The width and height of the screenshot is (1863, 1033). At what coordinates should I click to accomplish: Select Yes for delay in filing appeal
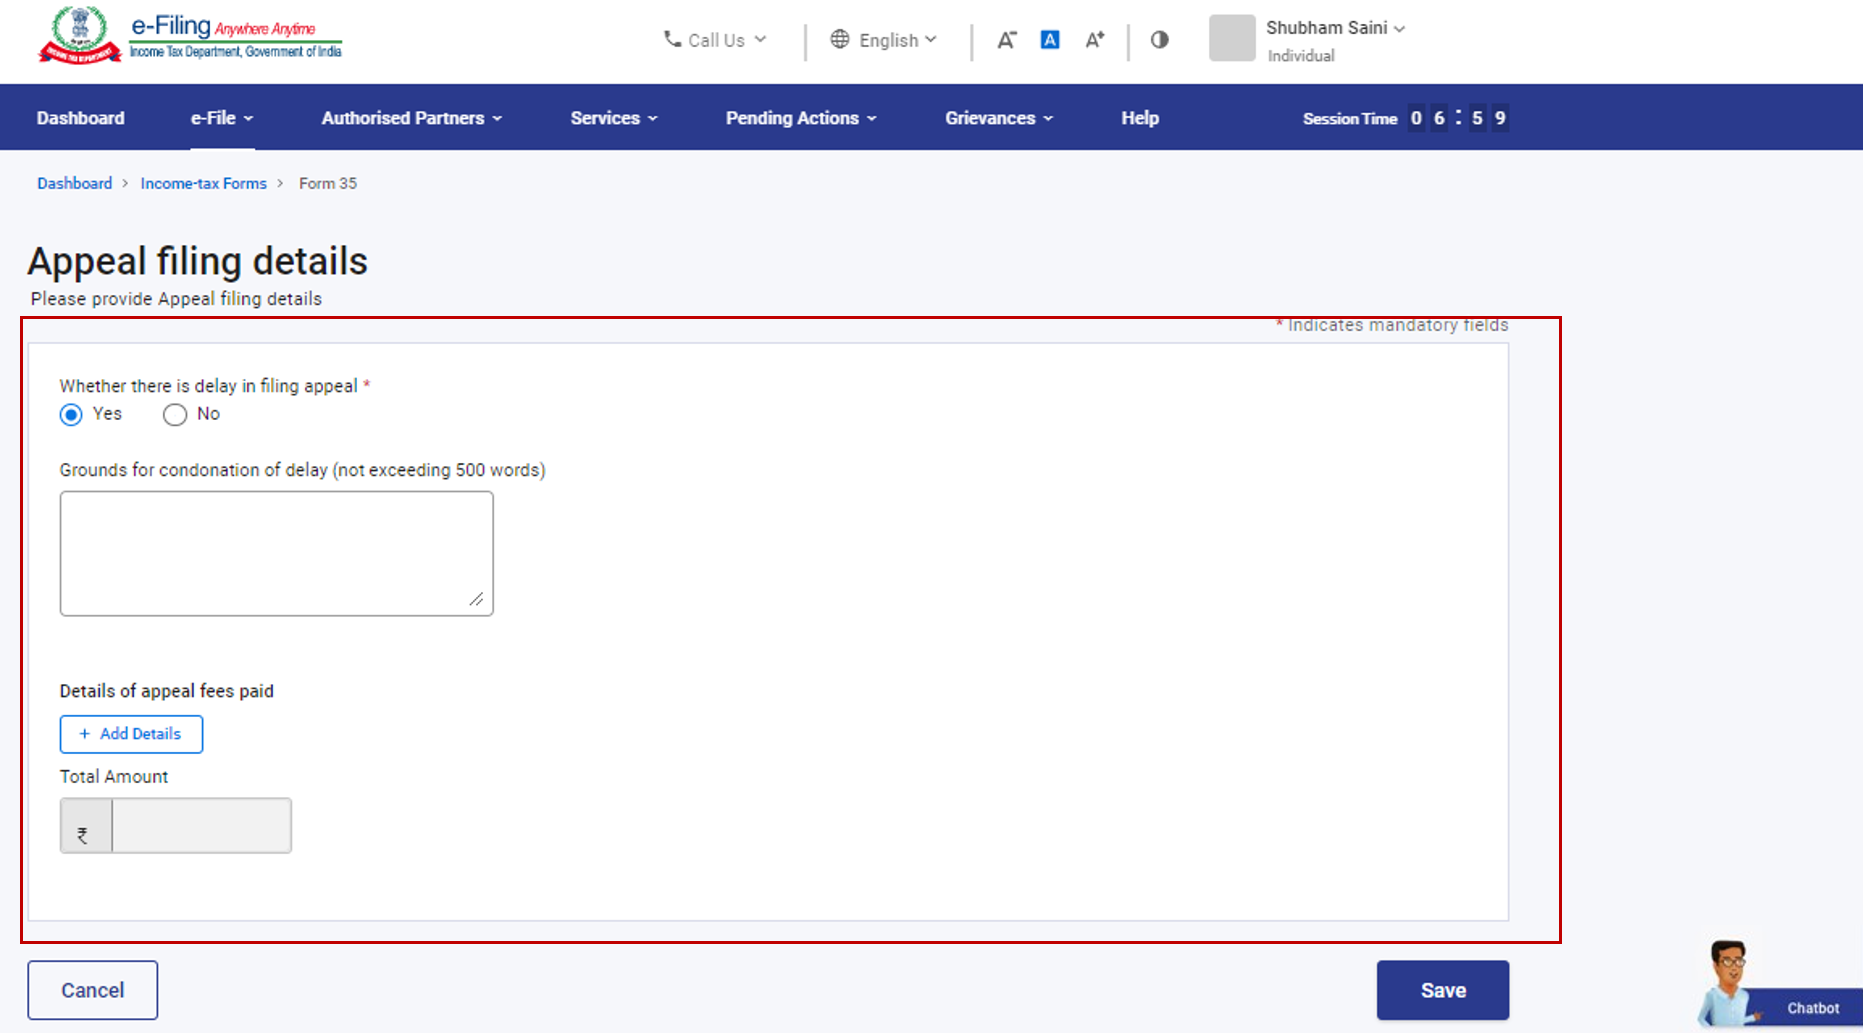(x=71, y=415)
